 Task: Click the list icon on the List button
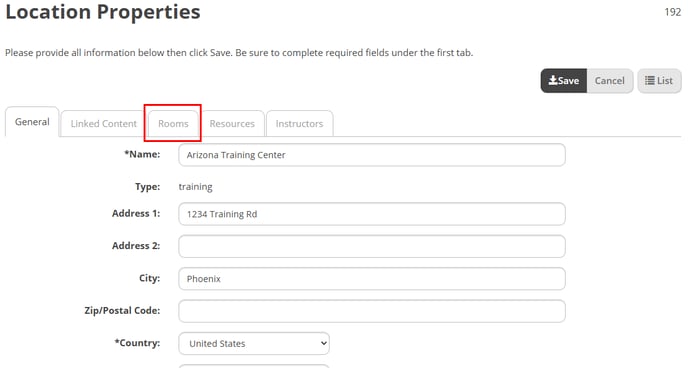click(x=649, y=80)
